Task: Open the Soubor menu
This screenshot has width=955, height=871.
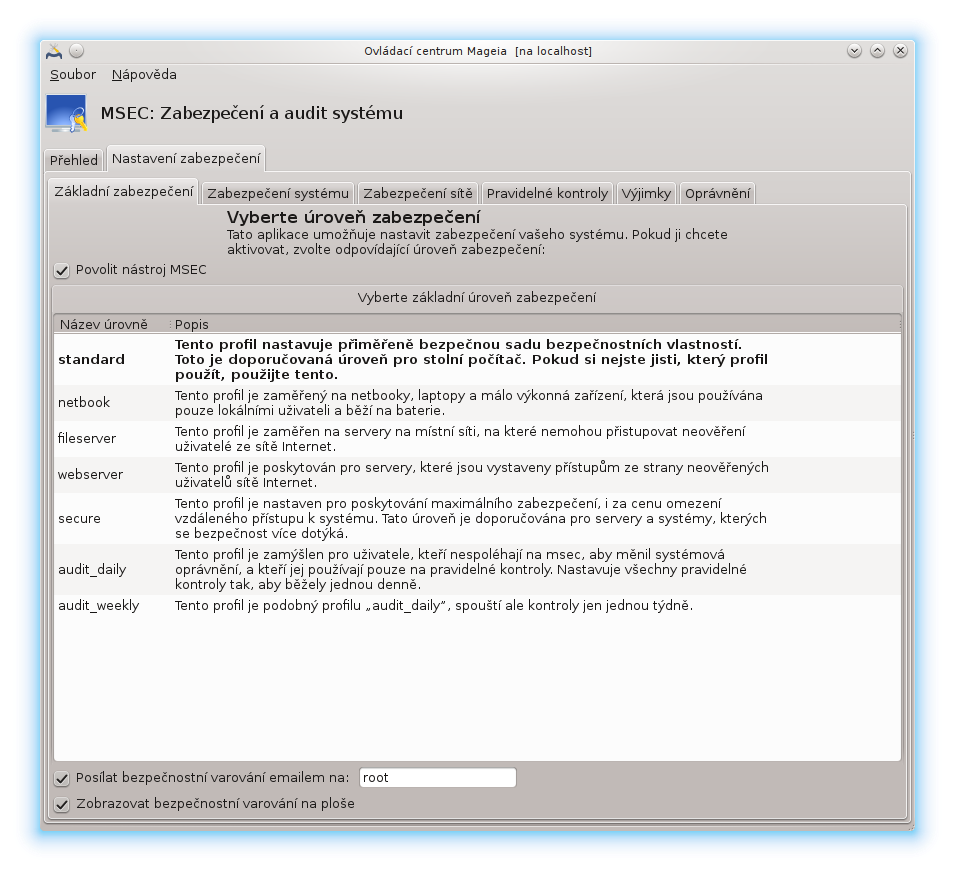Action: point(72,74)
